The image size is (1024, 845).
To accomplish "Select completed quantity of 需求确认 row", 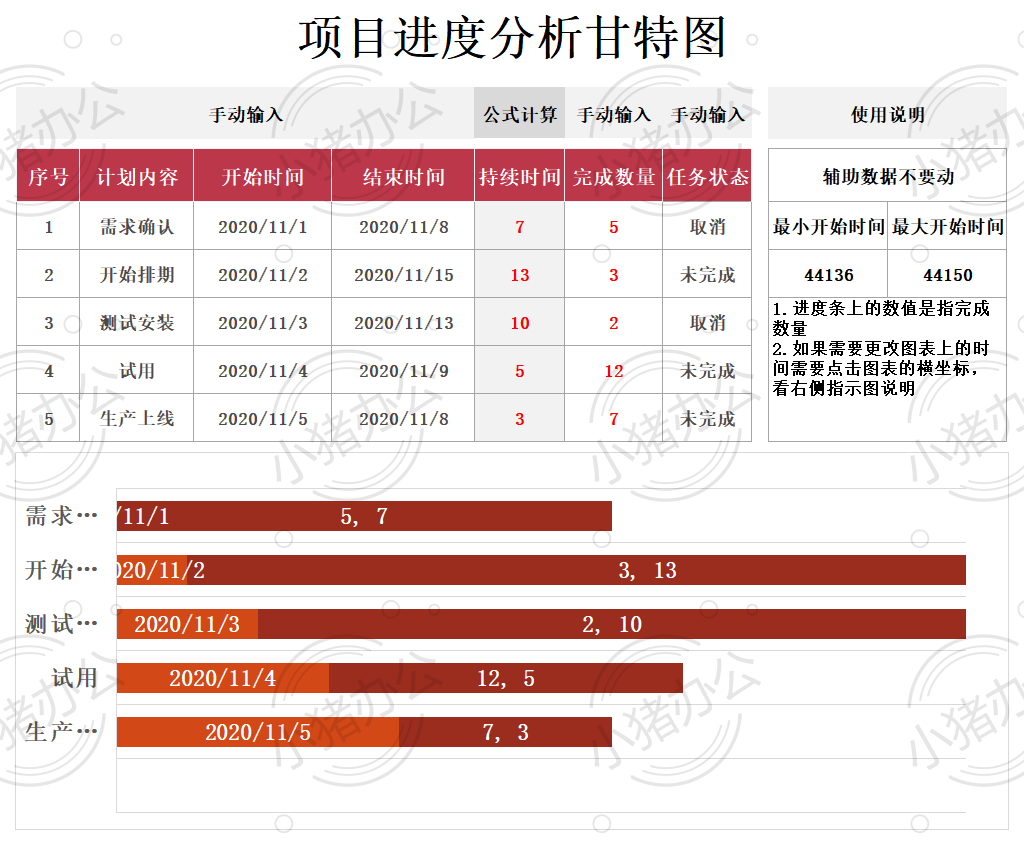I will (x=613, y=226).
